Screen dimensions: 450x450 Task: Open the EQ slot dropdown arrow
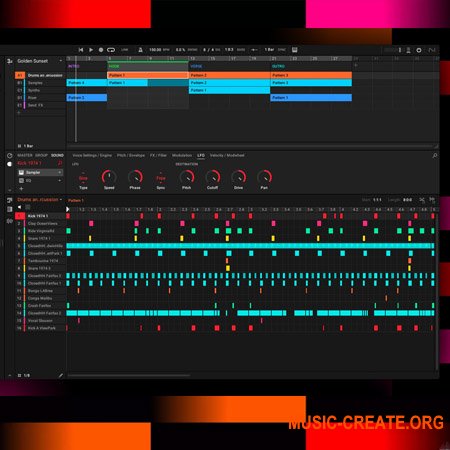[x=60, y=180]
